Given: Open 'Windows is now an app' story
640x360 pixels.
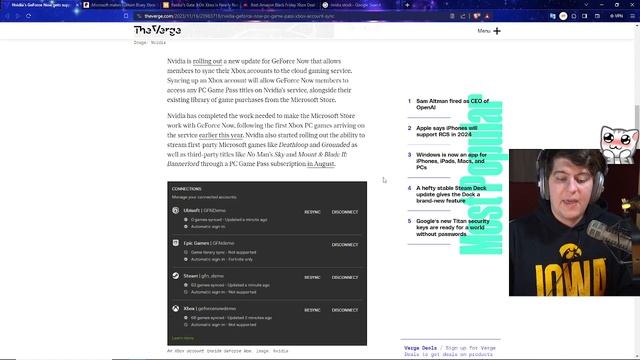Looking at the screenshot, I should tap(451, 161).
